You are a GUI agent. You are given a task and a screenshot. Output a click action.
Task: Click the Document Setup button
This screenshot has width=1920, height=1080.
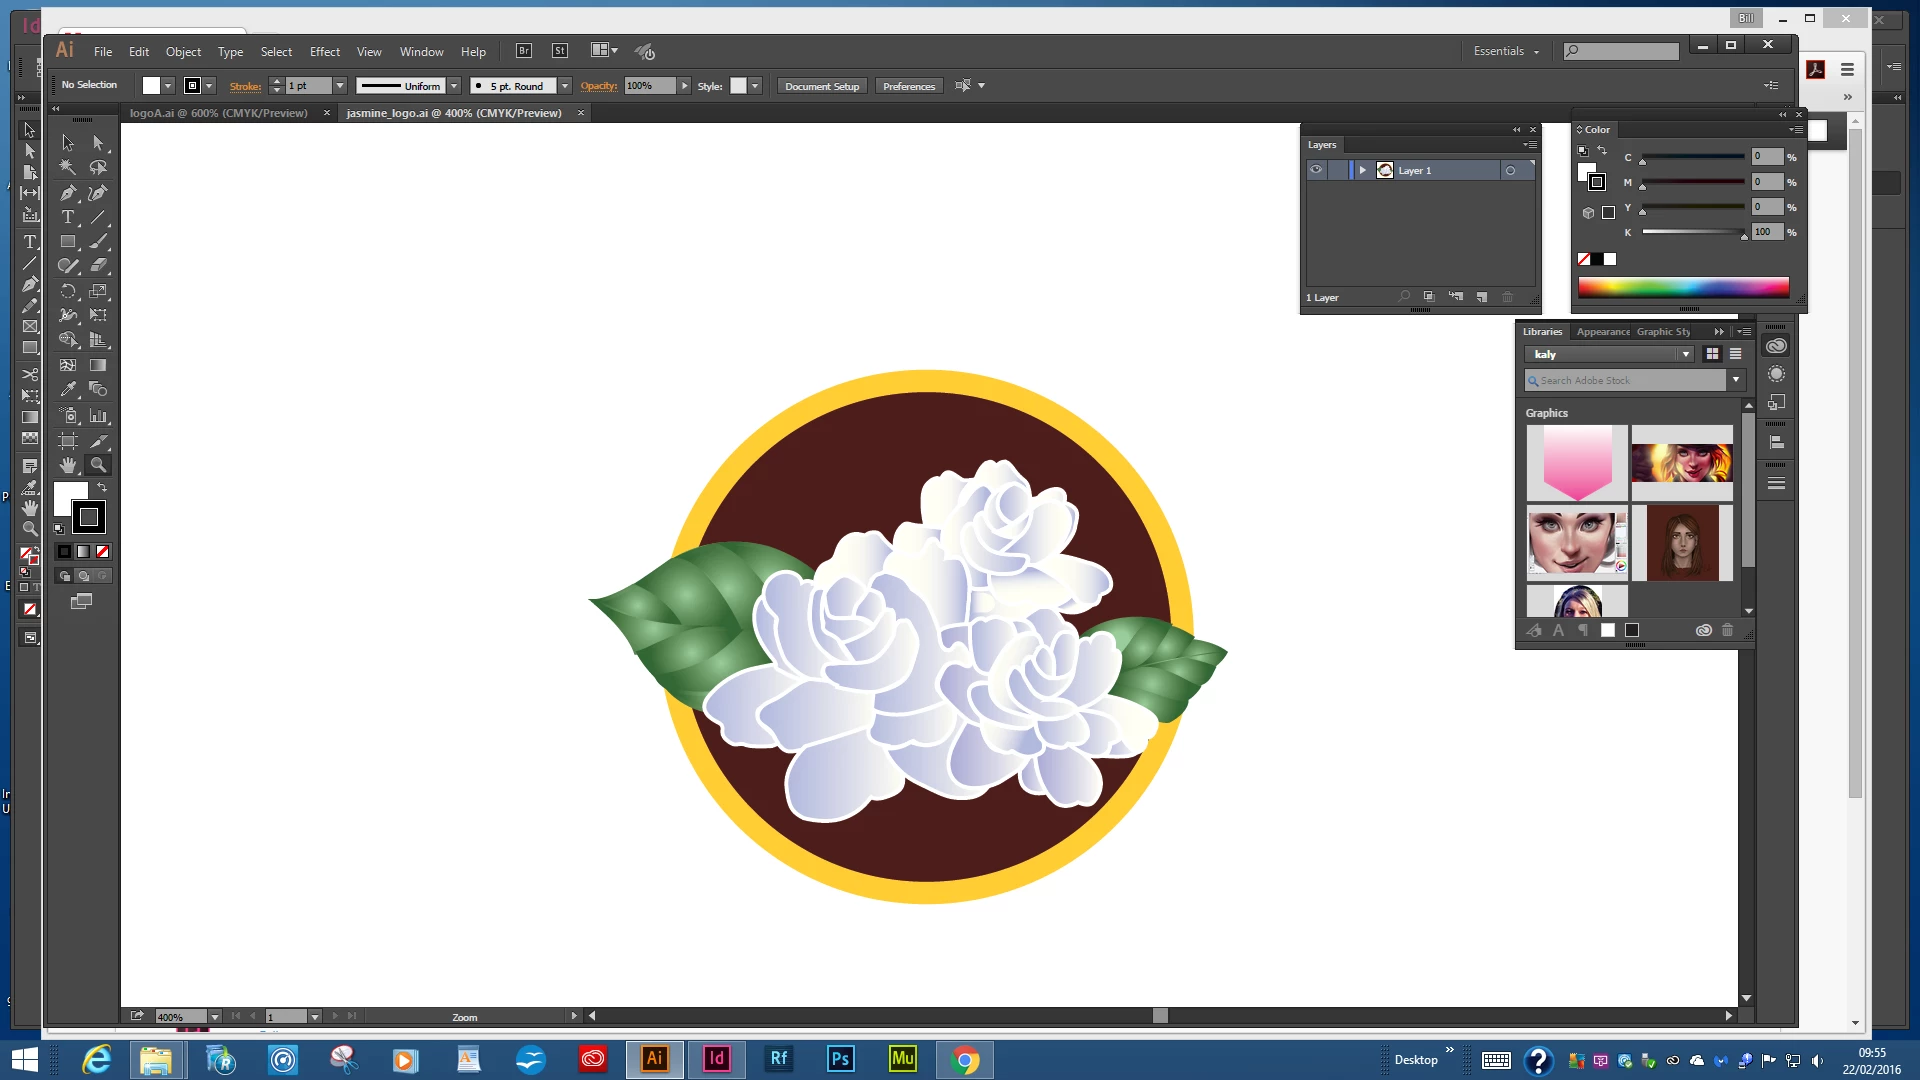click(821, 86)
